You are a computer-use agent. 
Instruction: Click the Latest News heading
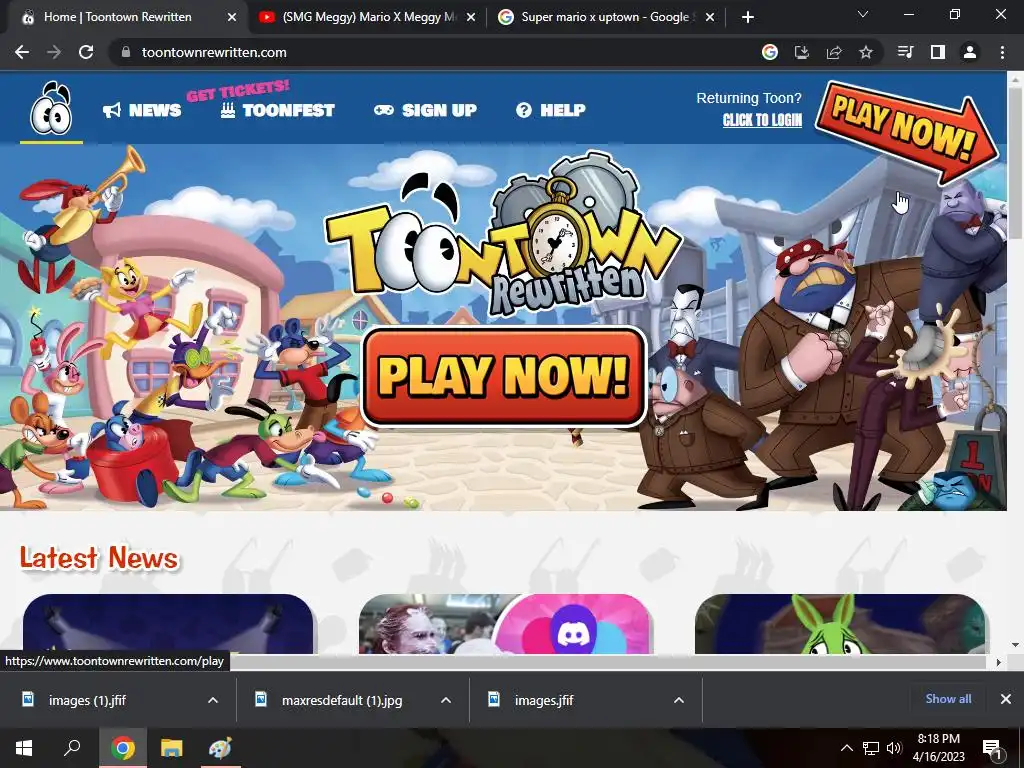99,558
